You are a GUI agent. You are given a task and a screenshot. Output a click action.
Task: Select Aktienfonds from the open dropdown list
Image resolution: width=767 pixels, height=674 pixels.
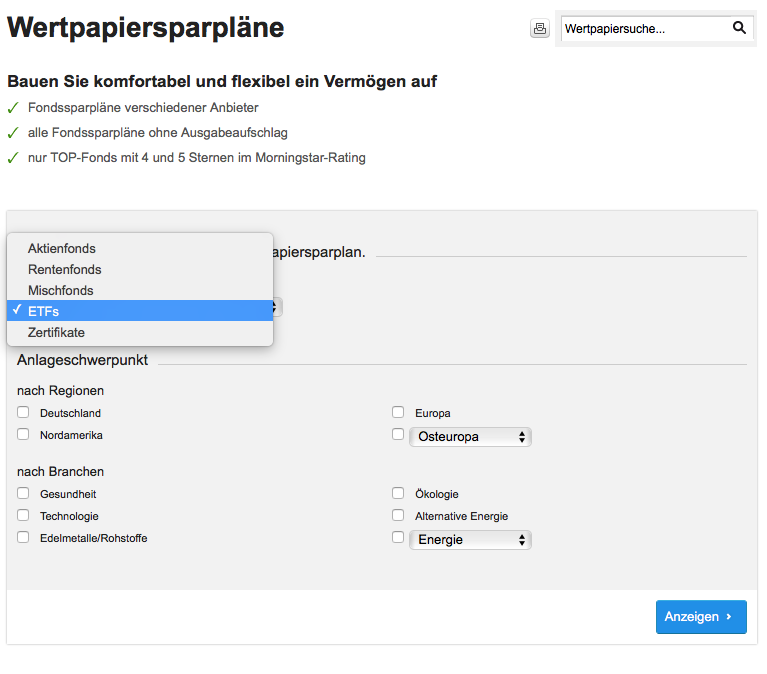(62, 248)
